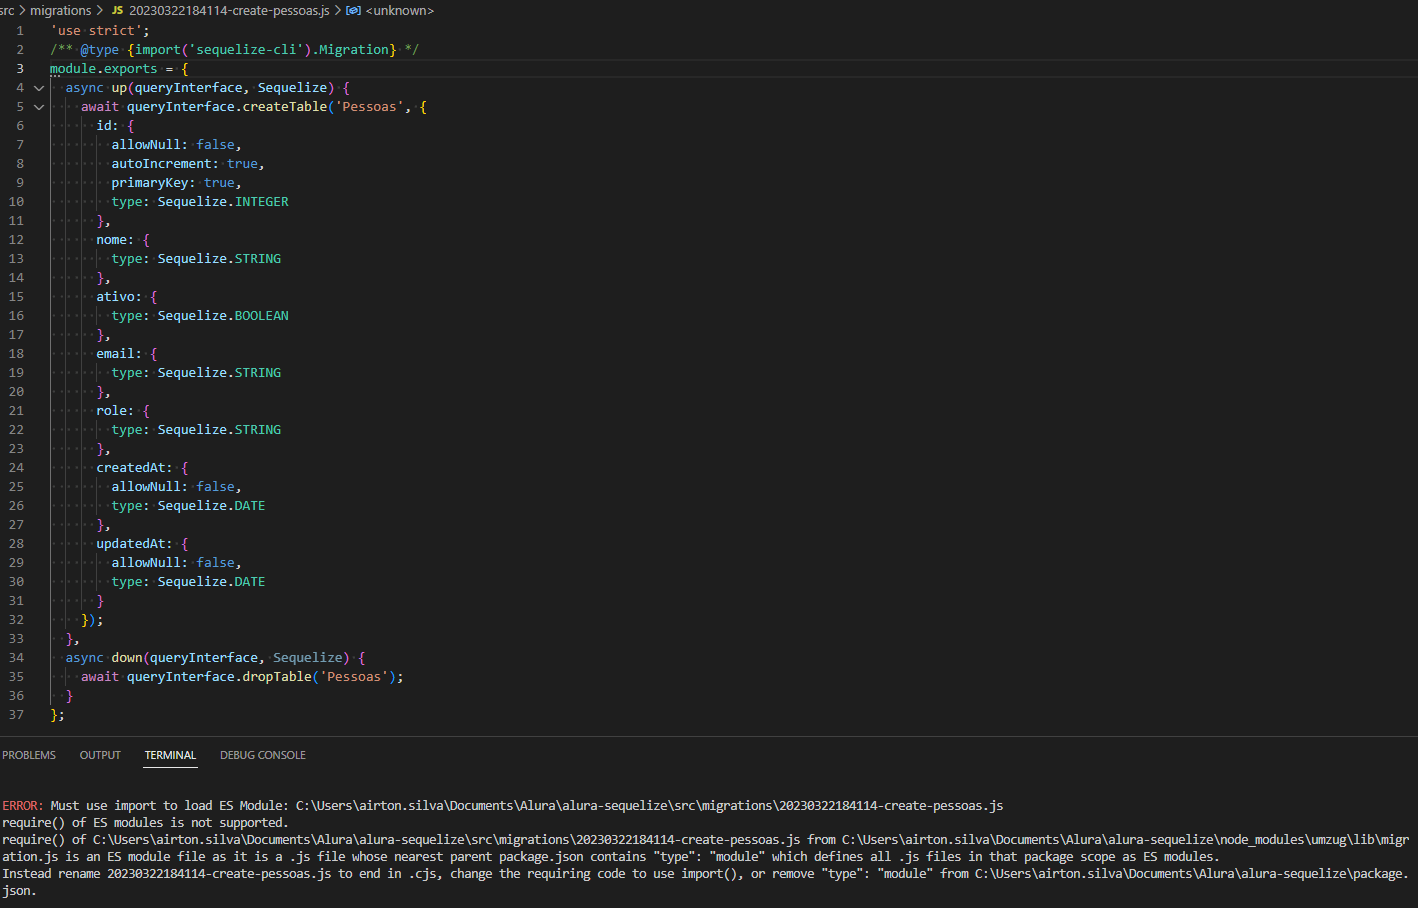Screen dimensions: 1418x908
Task: Click the ERROR: label in terminal
Action: click(23, 806)
